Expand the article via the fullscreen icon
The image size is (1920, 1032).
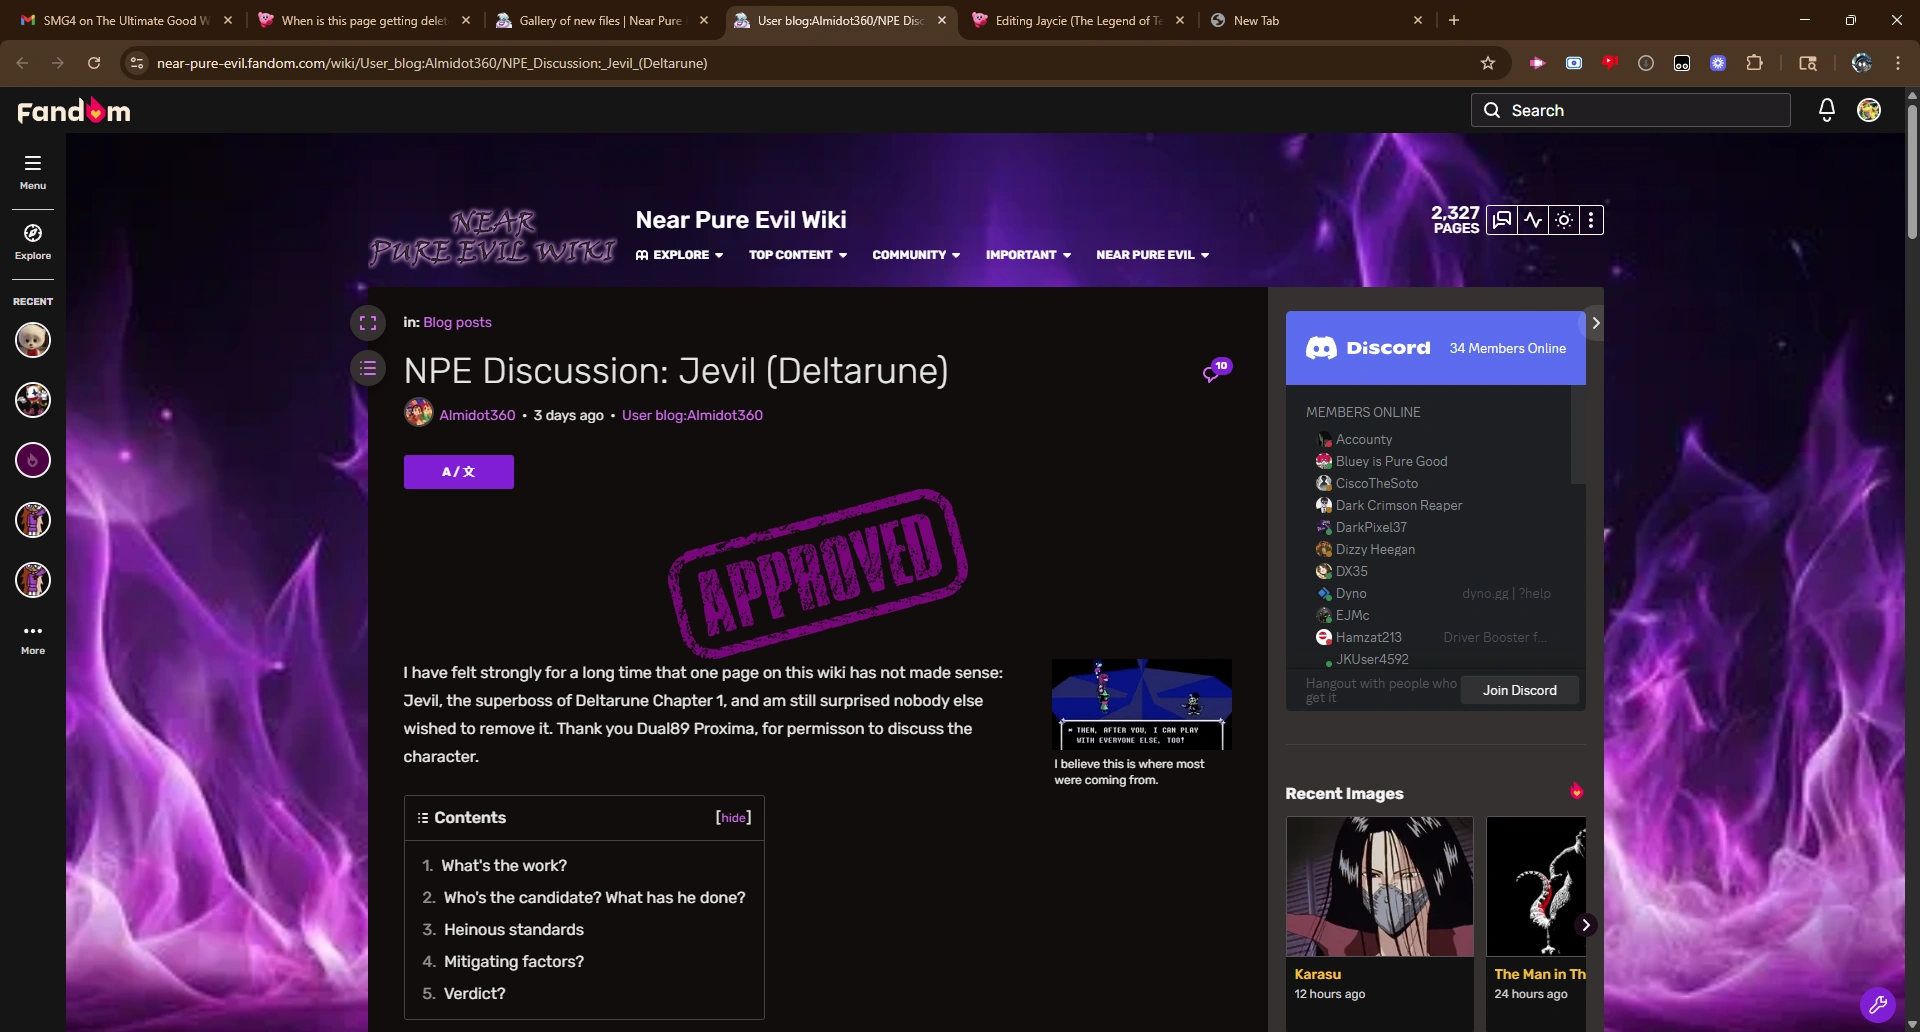367,322
